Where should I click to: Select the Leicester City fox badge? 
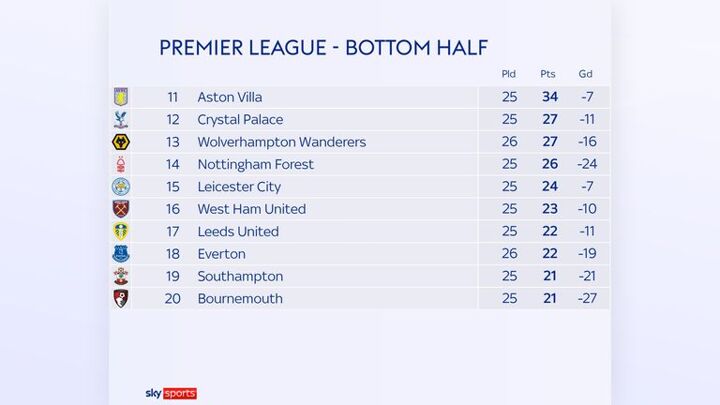click(x=121, y=187)
